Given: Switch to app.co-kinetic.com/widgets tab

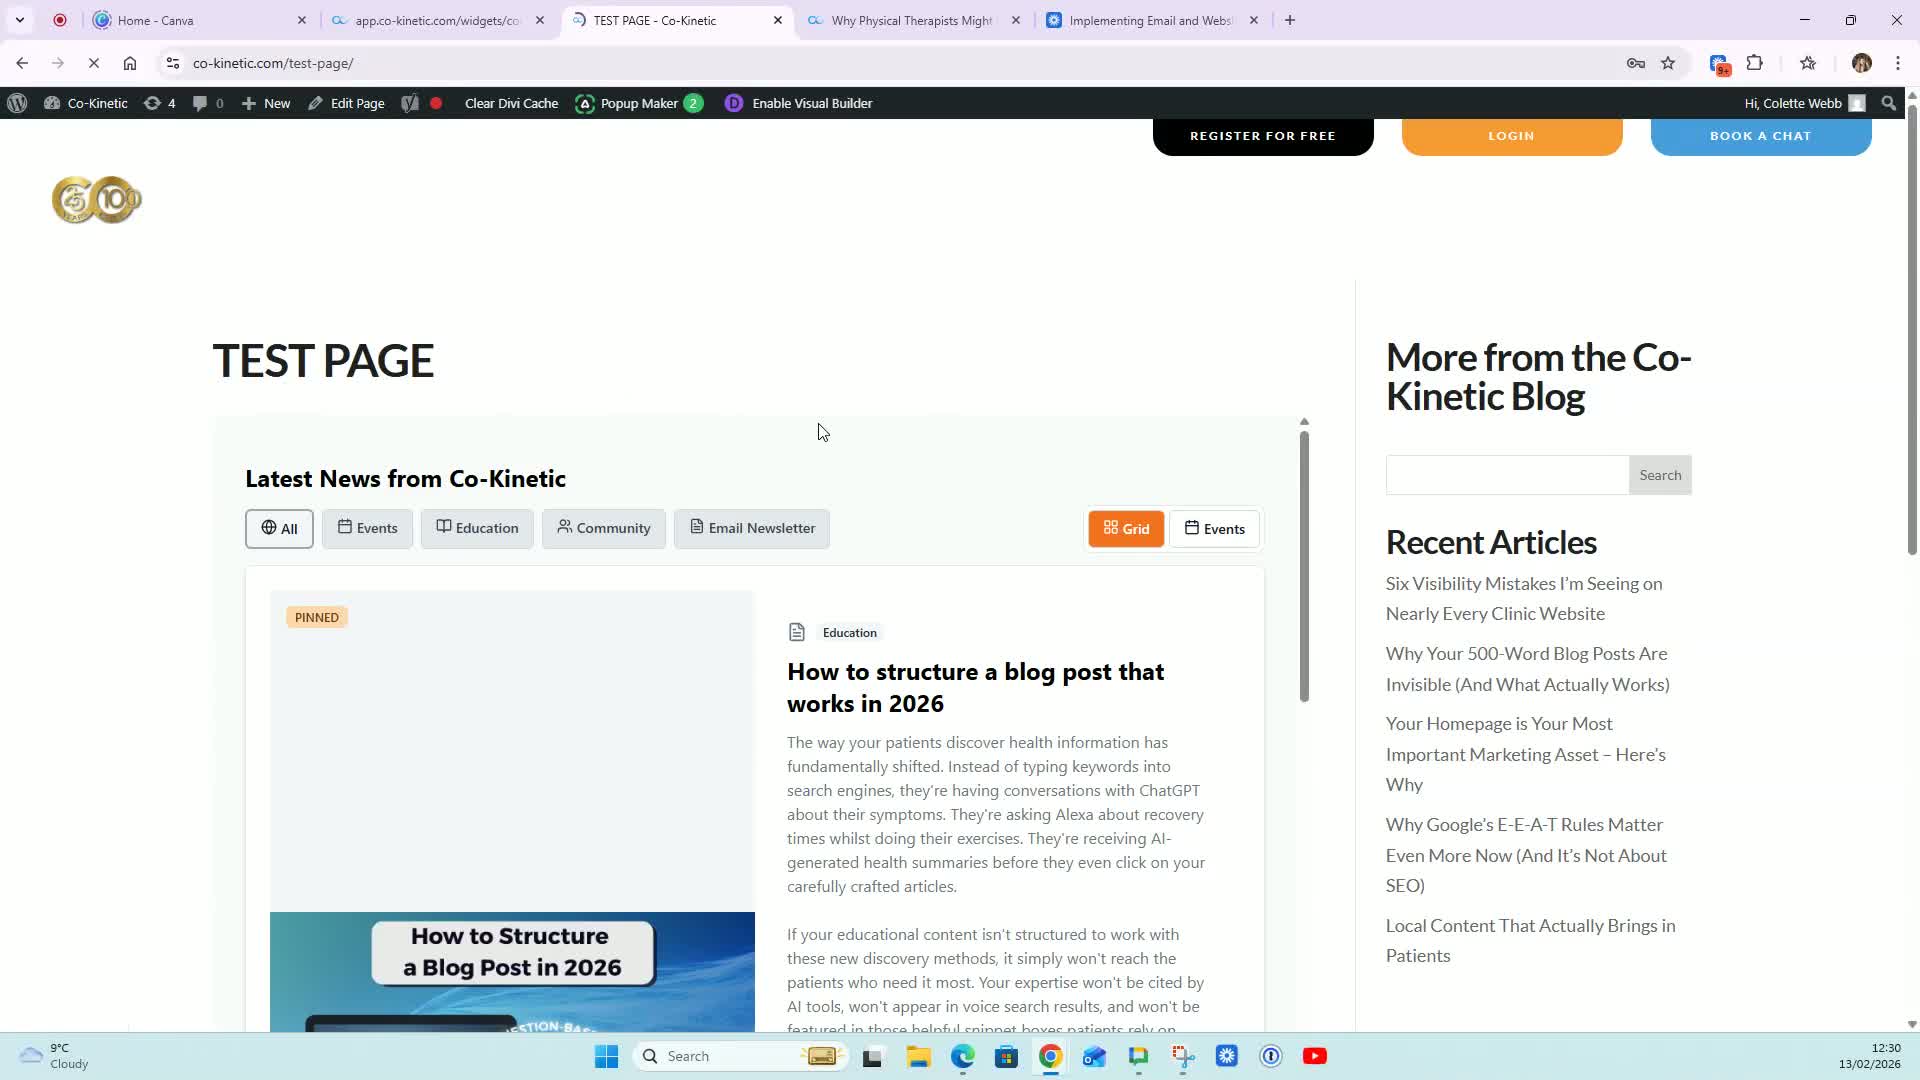Looking at the screenshot, I should [437, 20].
